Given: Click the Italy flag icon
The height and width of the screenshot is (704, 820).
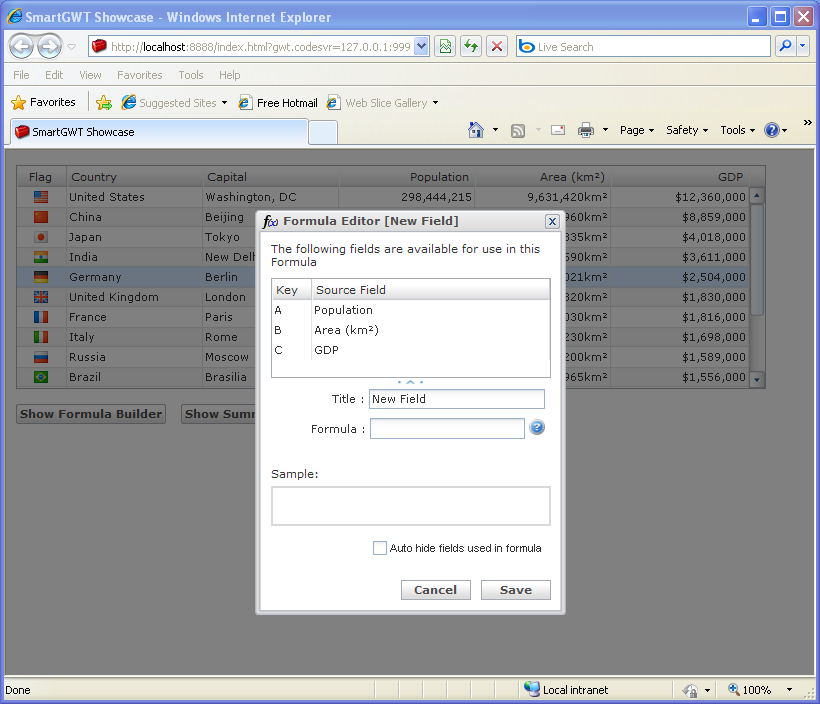Looking at the screenshot, I should click(x=41, y=337).
